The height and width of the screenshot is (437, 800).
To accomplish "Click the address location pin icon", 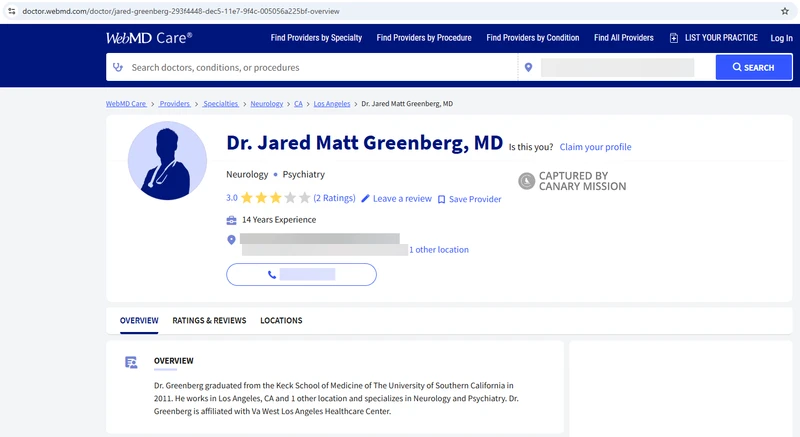I will (x=231, y=240).
